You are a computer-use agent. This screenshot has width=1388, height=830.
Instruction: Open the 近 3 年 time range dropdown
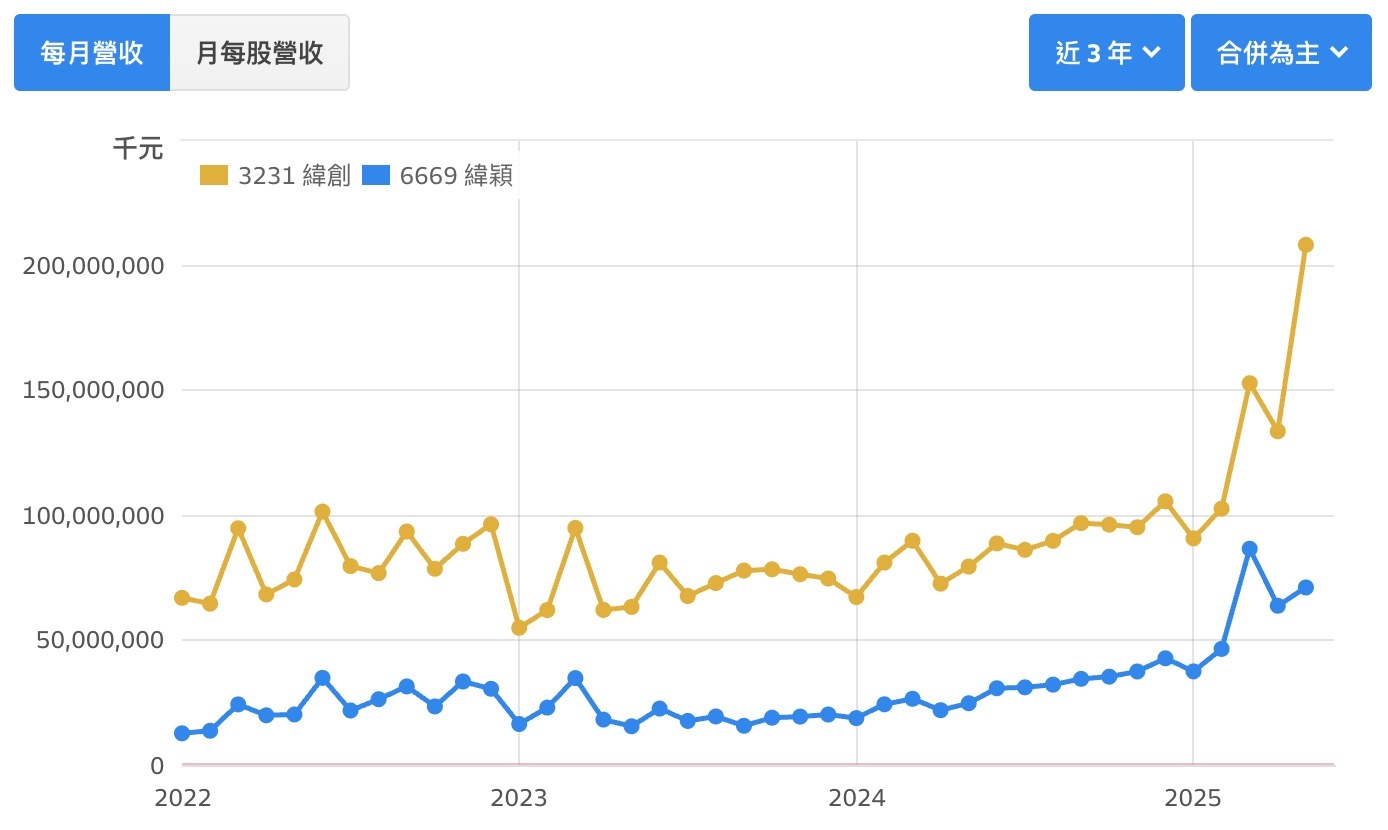tap(1106, 53)
